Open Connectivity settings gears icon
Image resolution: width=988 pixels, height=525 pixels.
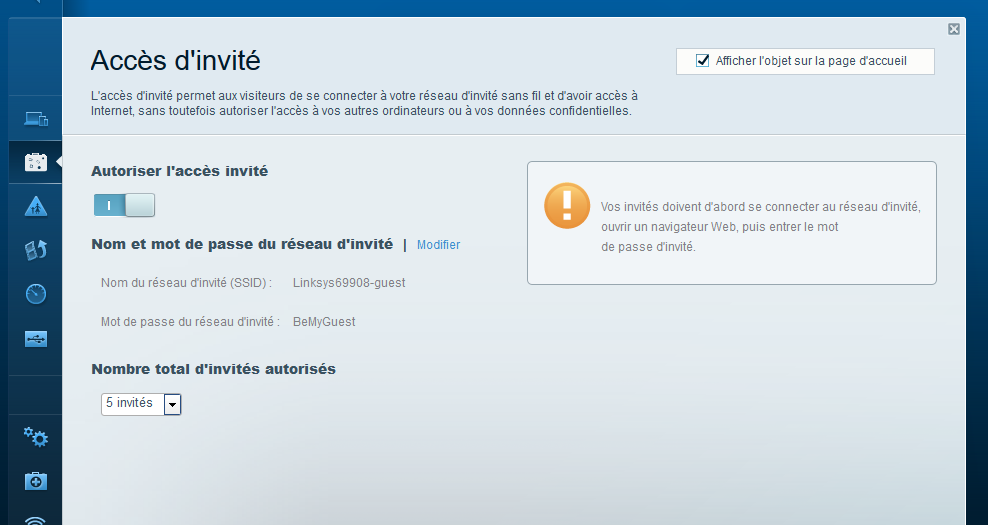(x=36, y=437)
